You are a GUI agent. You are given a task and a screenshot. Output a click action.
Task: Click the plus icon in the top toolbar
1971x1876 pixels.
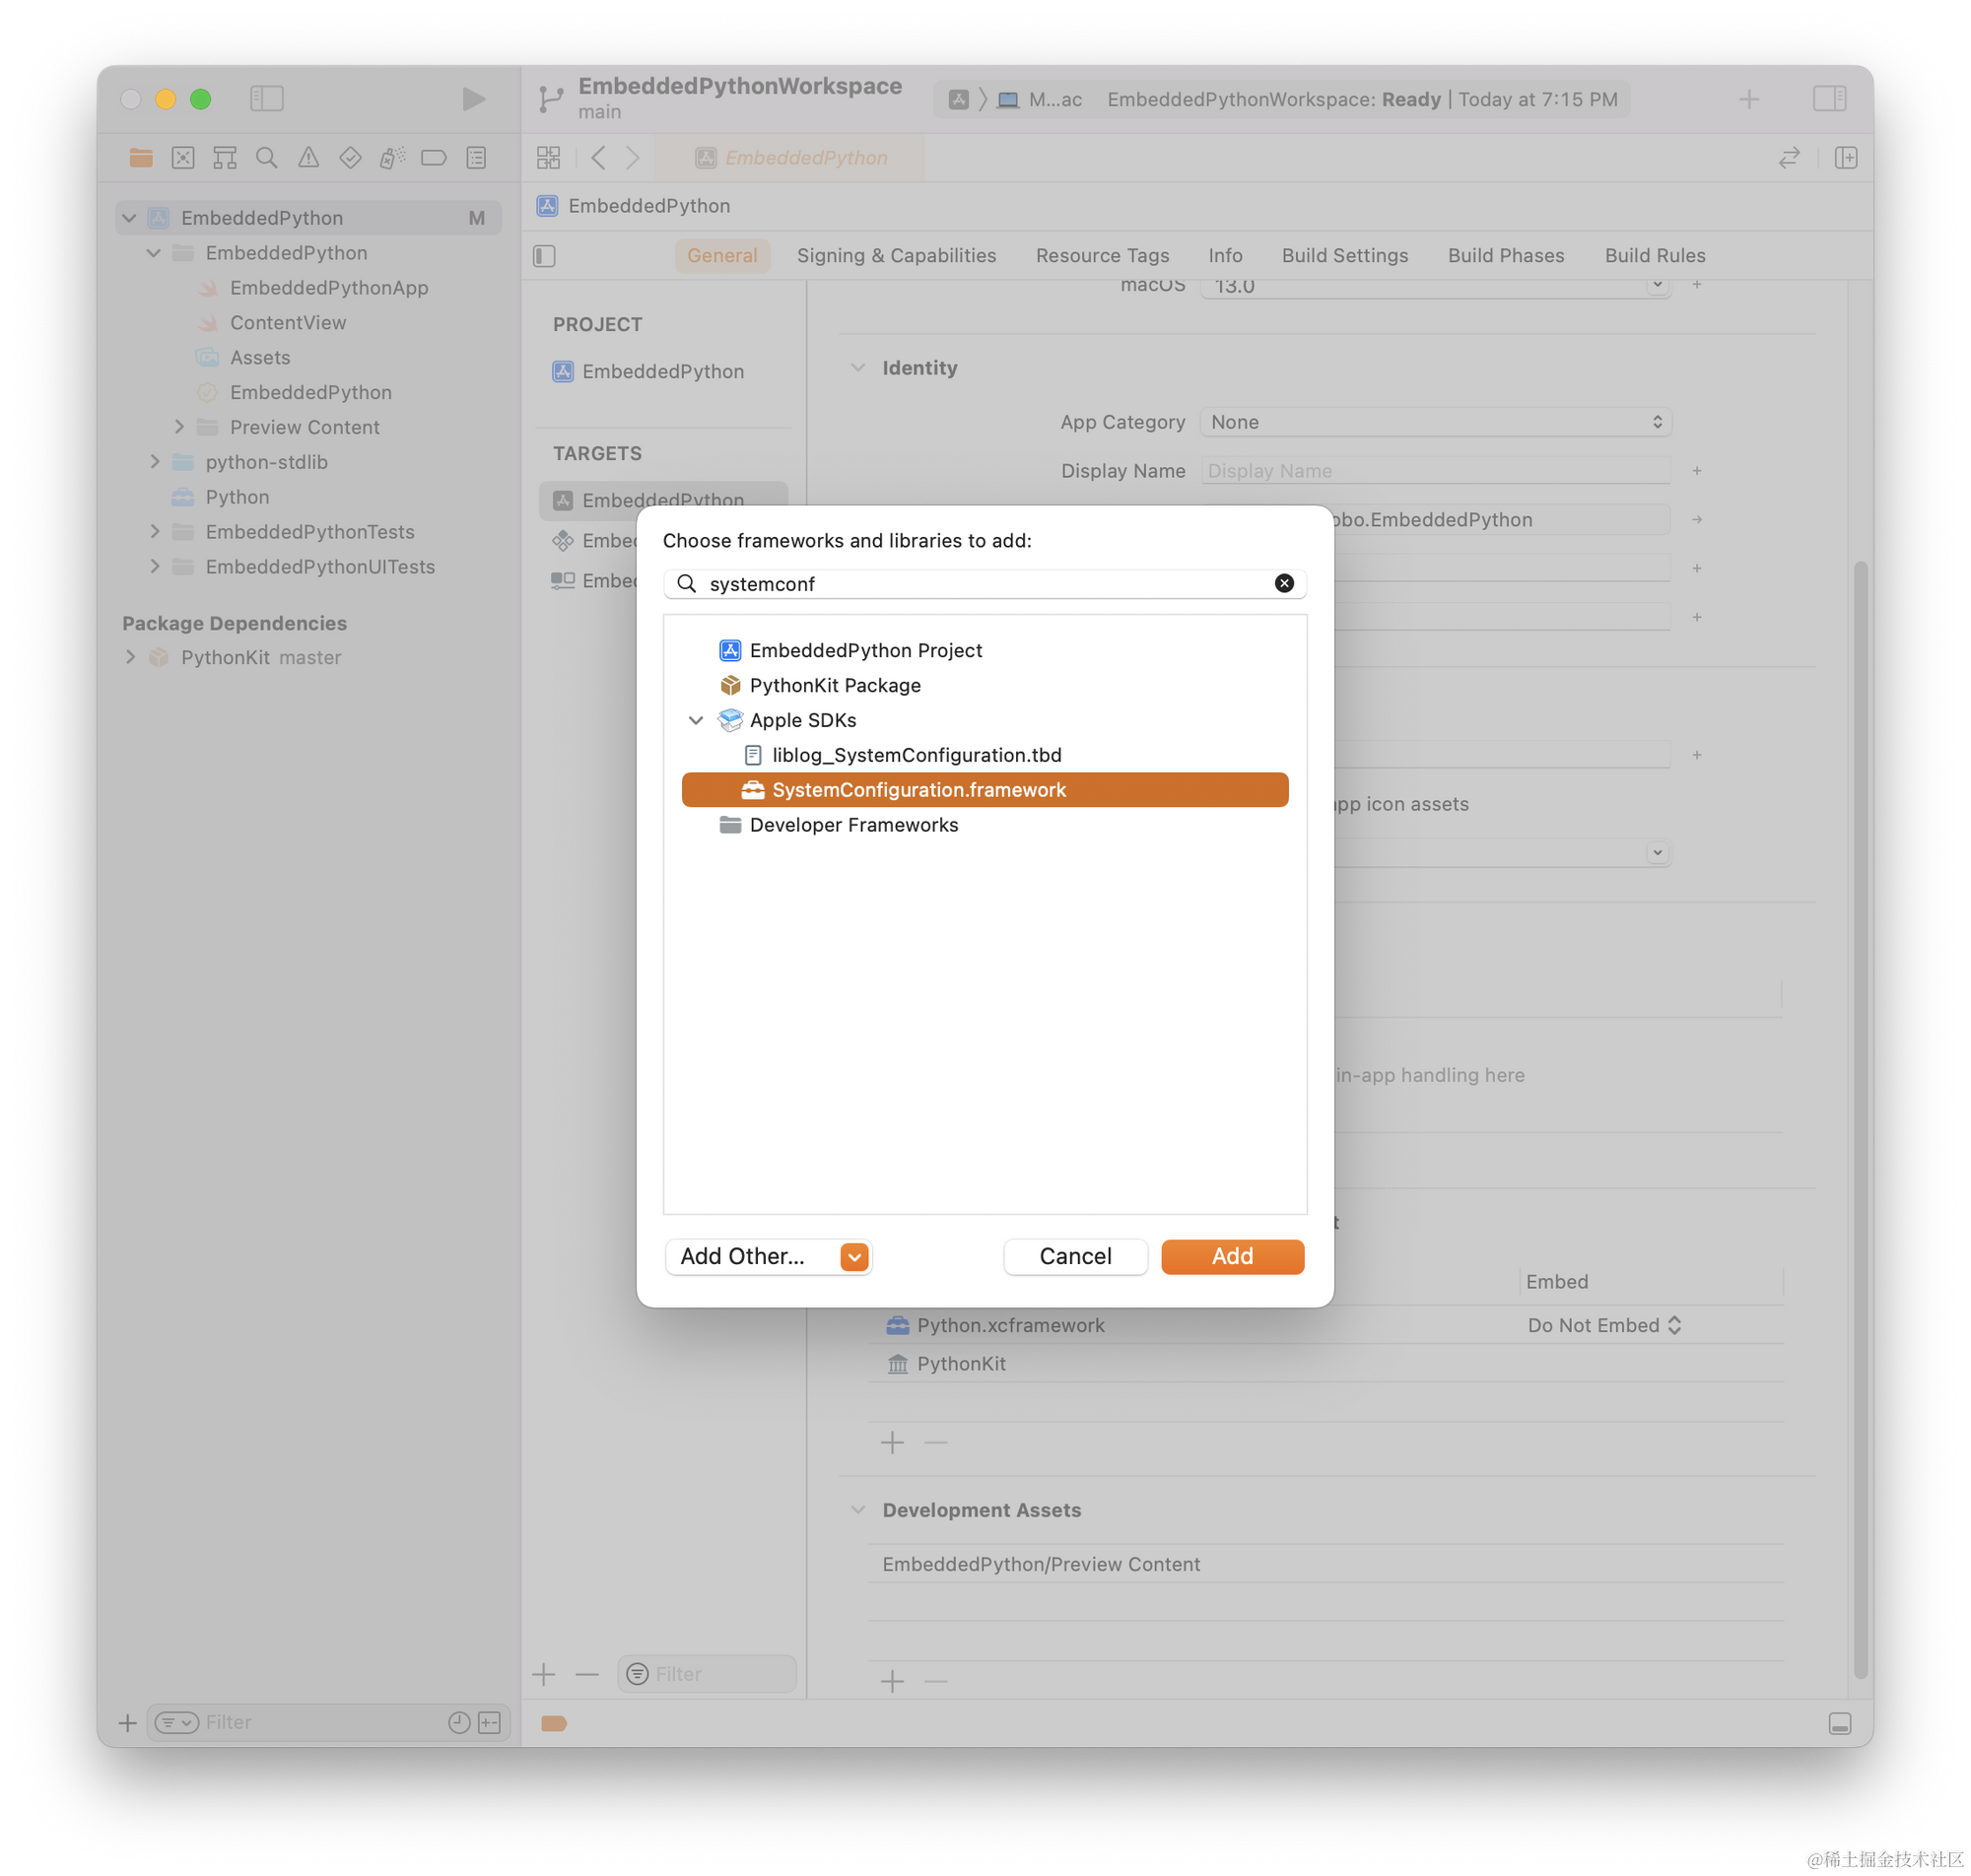point(1747,99)
